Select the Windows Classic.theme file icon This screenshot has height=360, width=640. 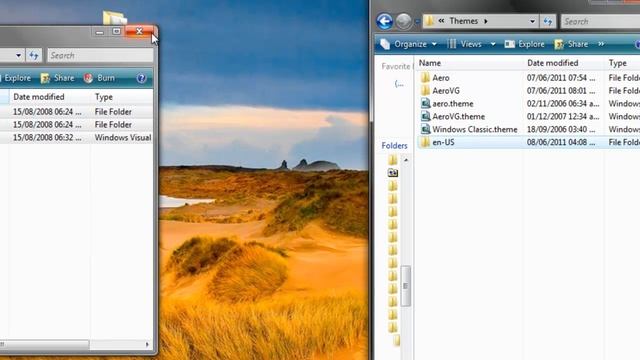[425, 129]
